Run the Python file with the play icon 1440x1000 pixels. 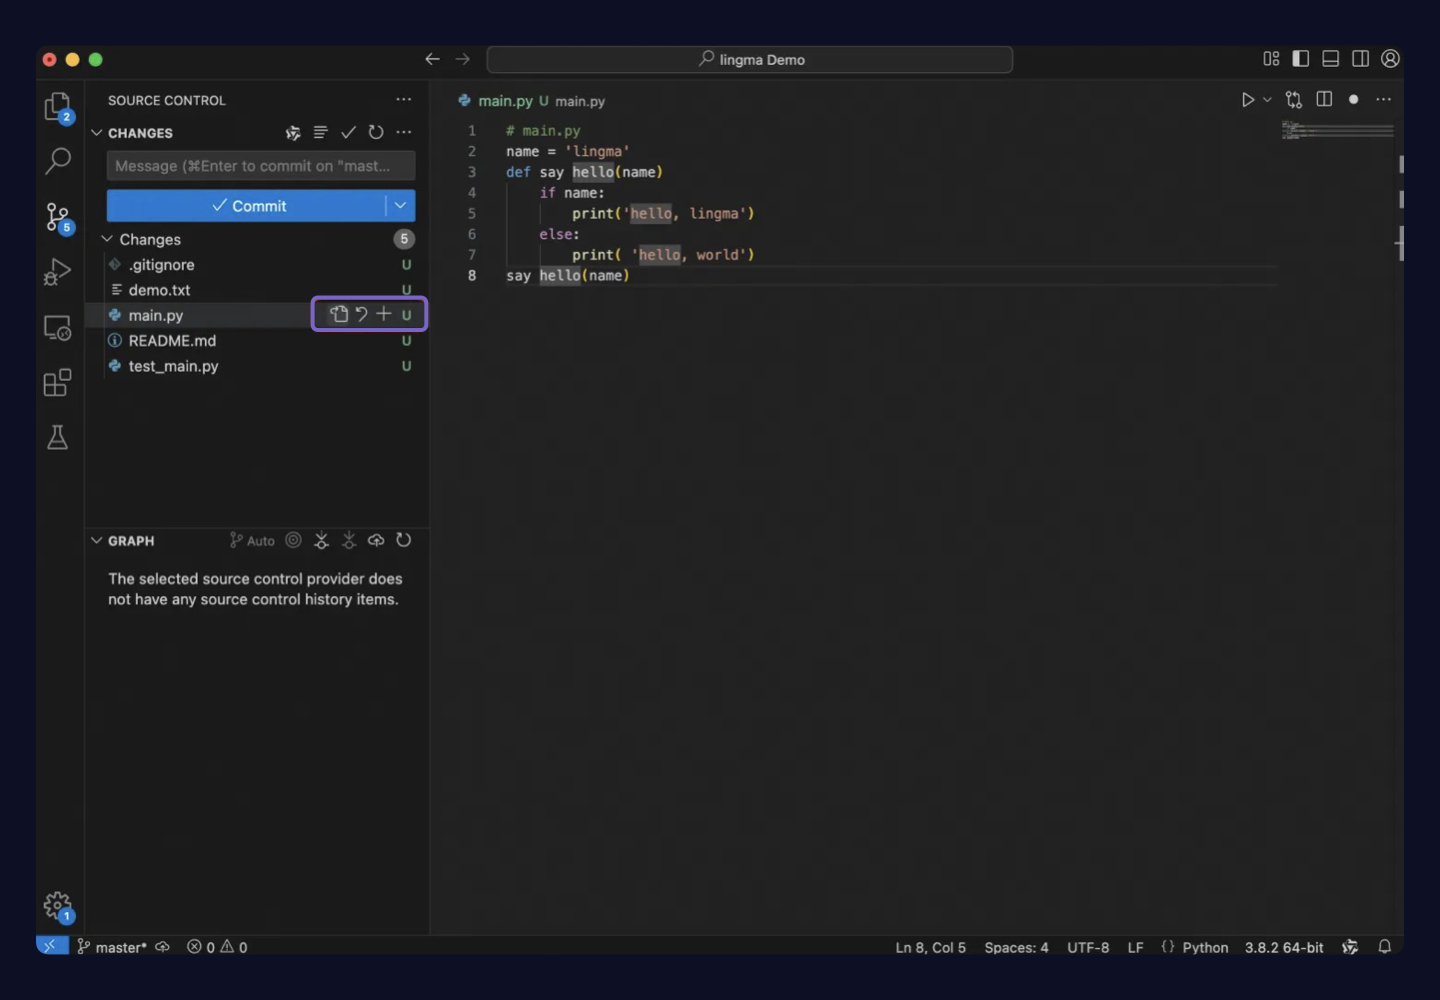pyautogui.click(x=1247, y=100)
